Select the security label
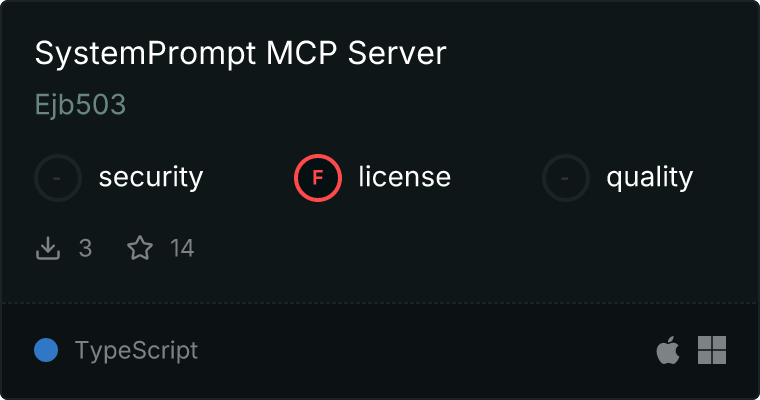The image size is (760, 400). 151,177
